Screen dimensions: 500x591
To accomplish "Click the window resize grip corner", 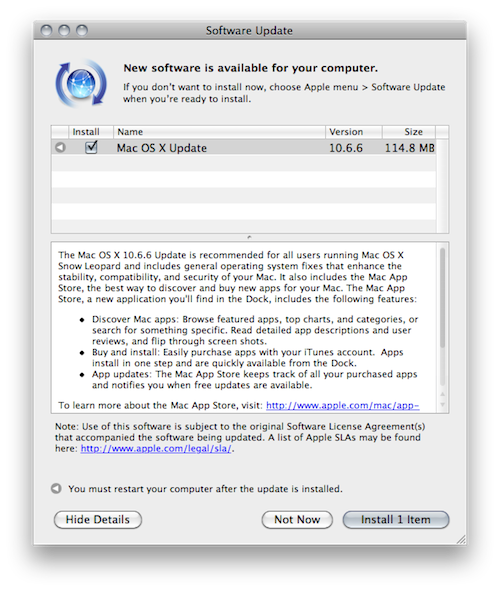I will 461,539.
